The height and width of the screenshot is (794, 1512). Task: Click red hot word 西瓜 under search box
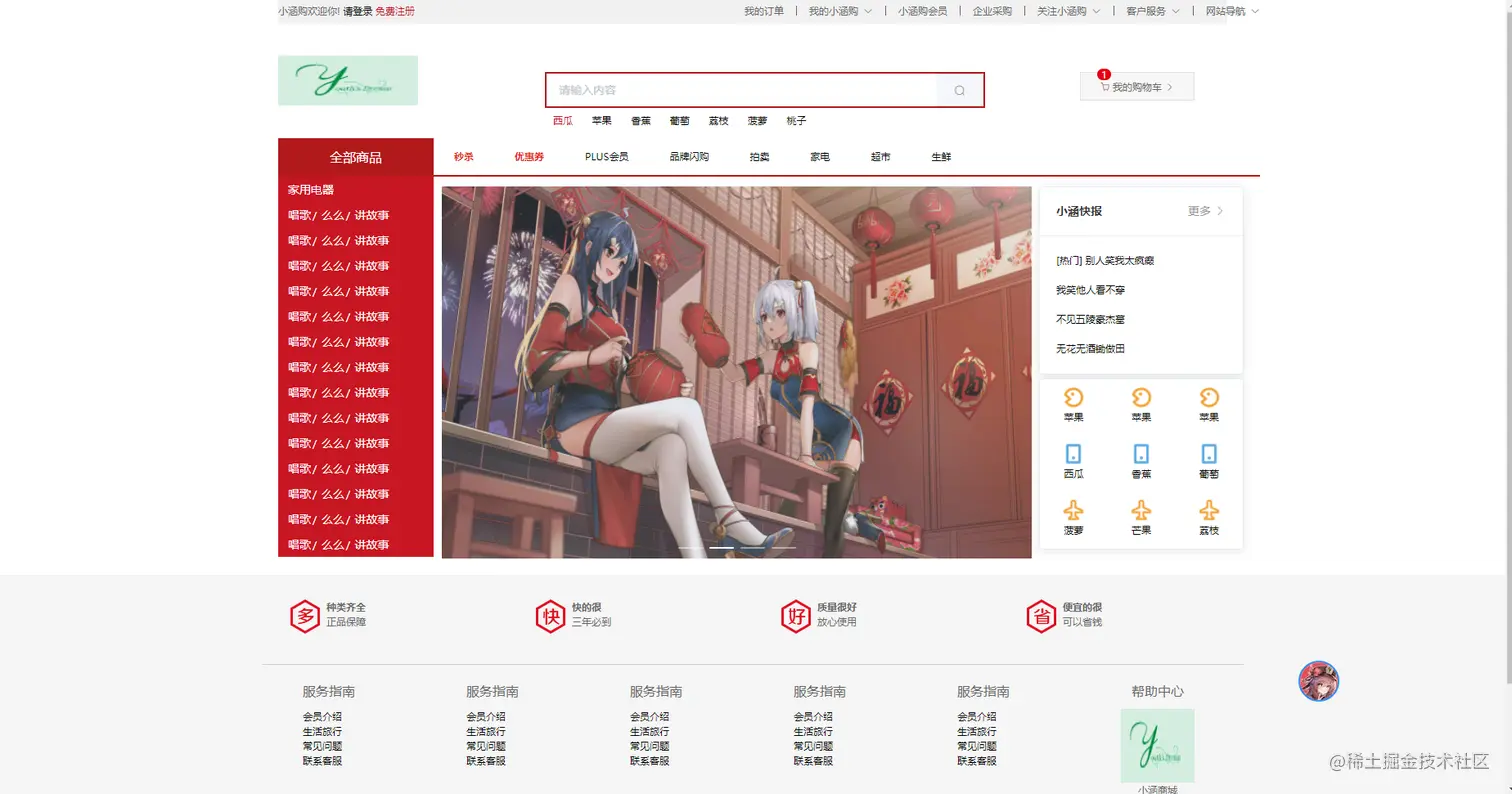[563, 121]
